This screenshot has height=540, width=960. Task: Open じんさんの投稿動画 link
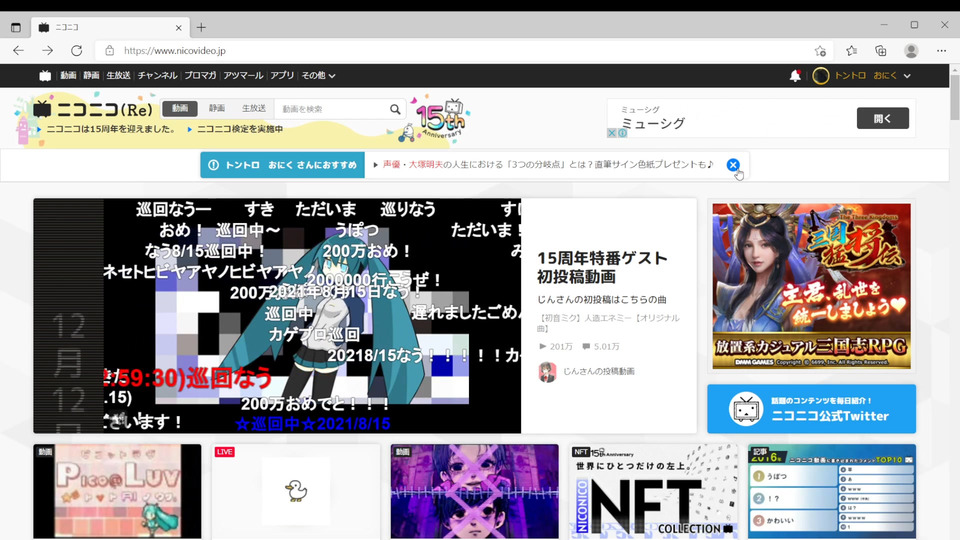click(599, 371)
